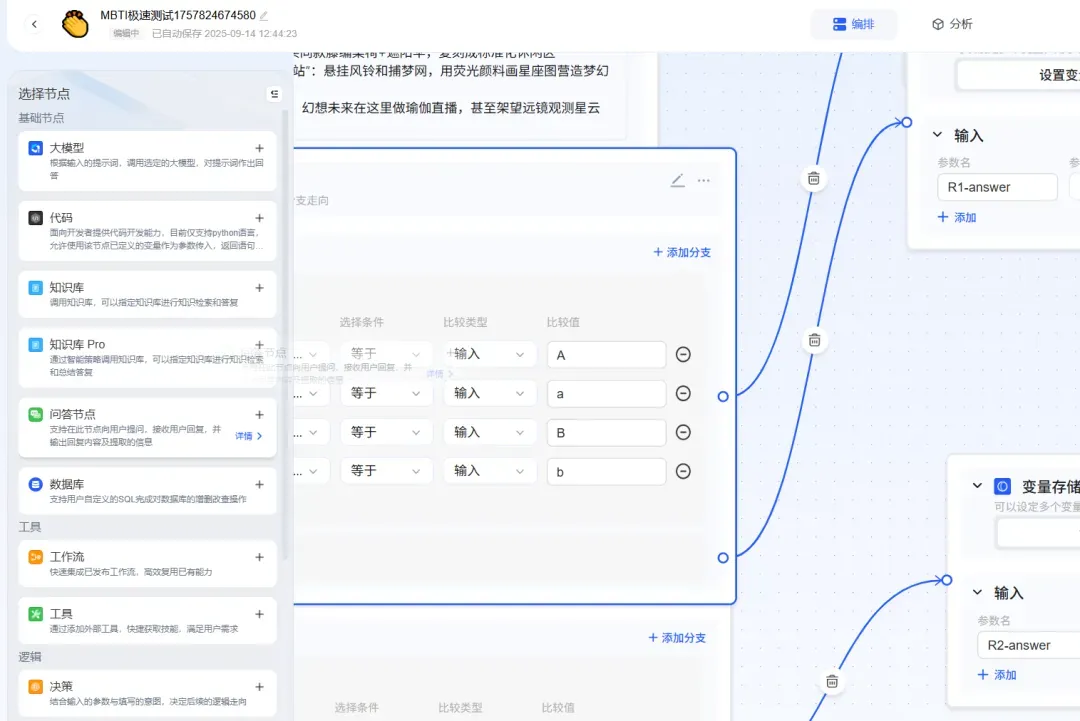
Task: Click the 大模型 node icon
Action: point(35,148)
